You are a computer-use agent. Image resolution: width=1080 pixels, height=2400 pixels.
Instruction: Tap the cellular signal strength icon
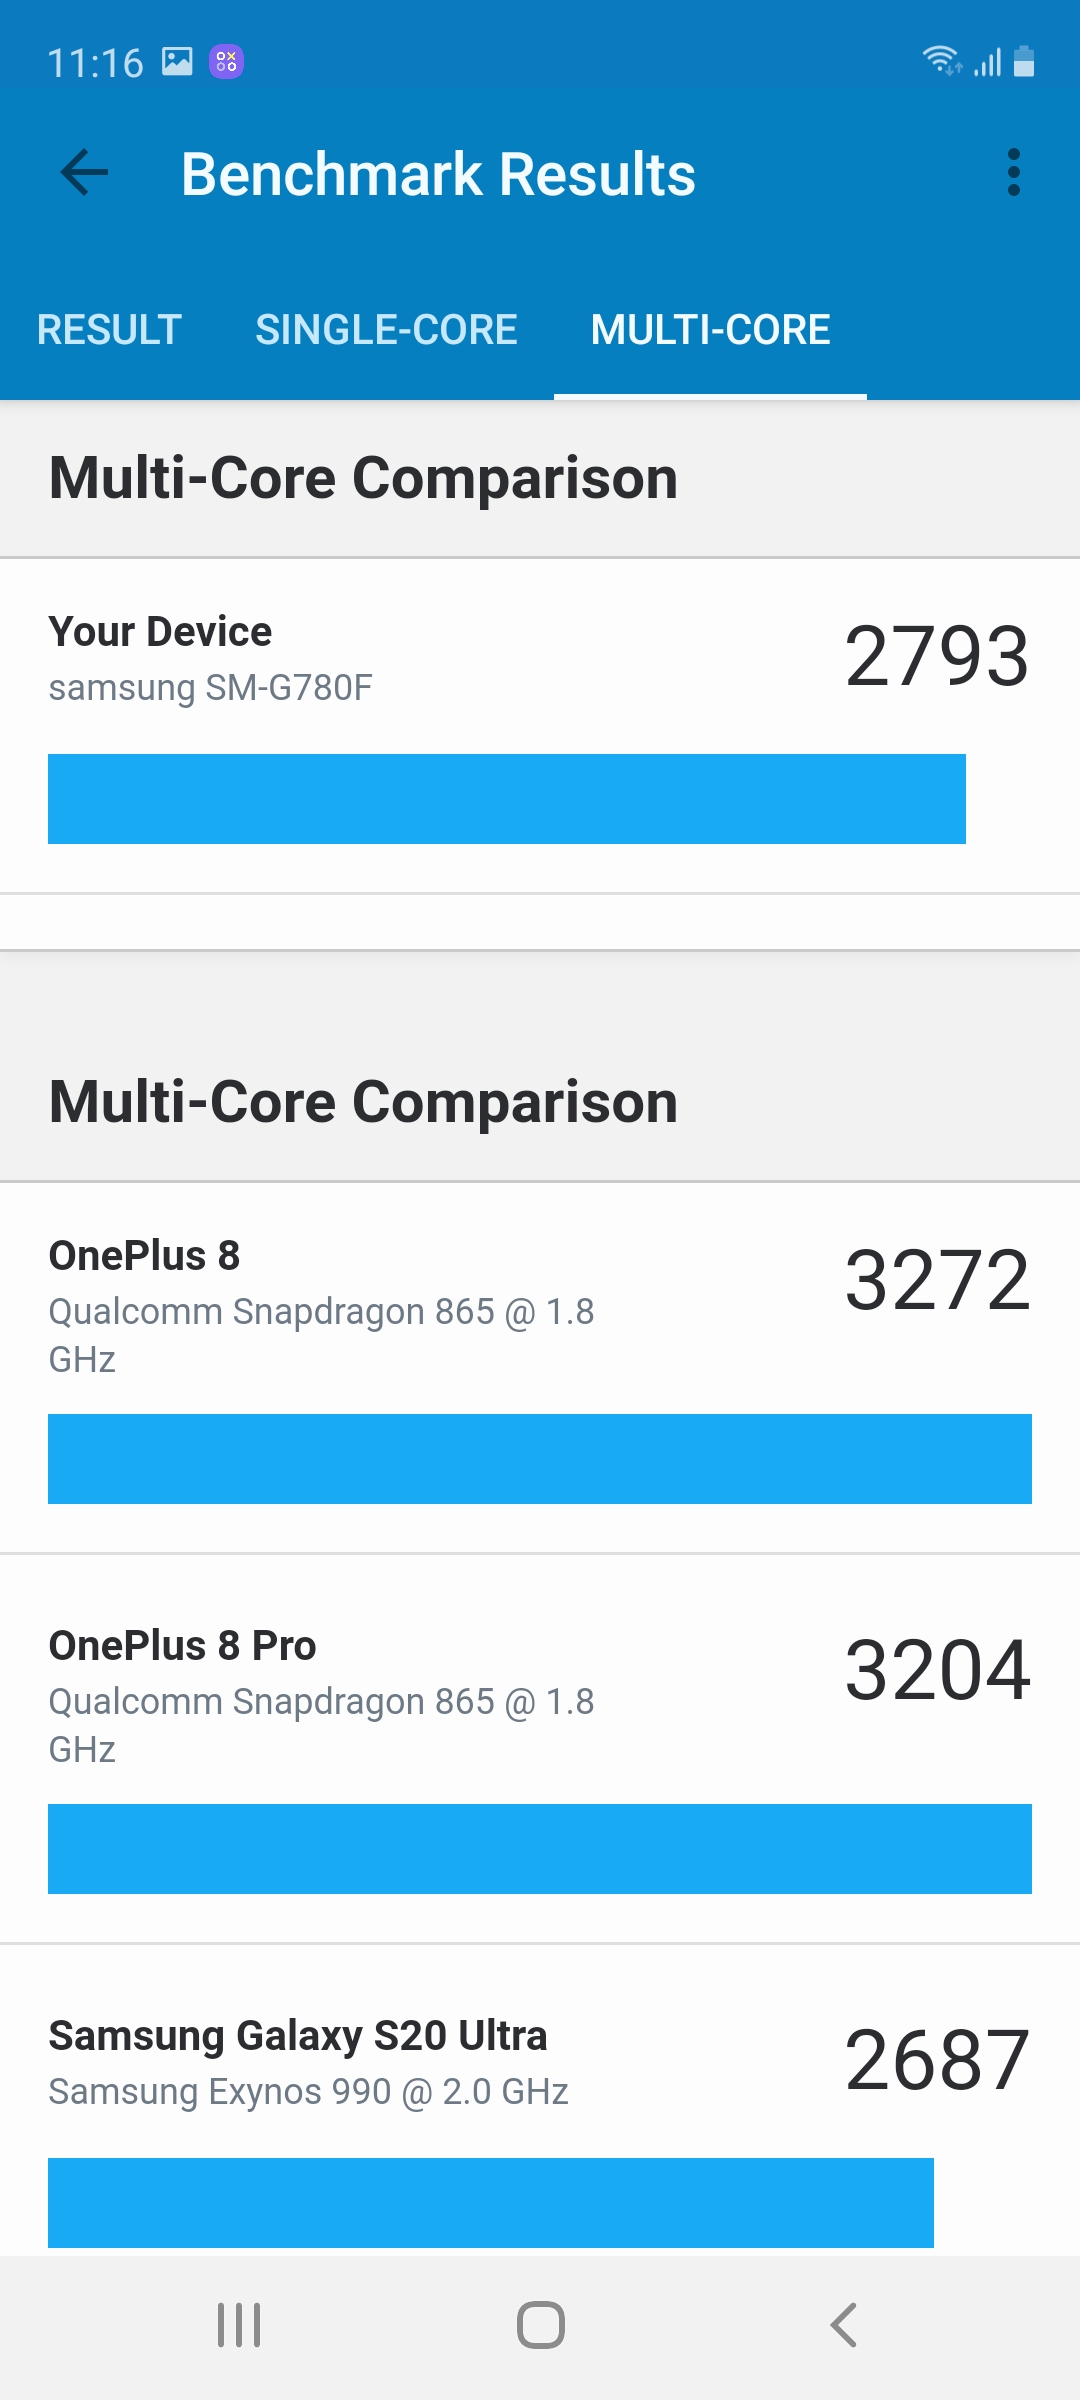[x=987, y=62]
